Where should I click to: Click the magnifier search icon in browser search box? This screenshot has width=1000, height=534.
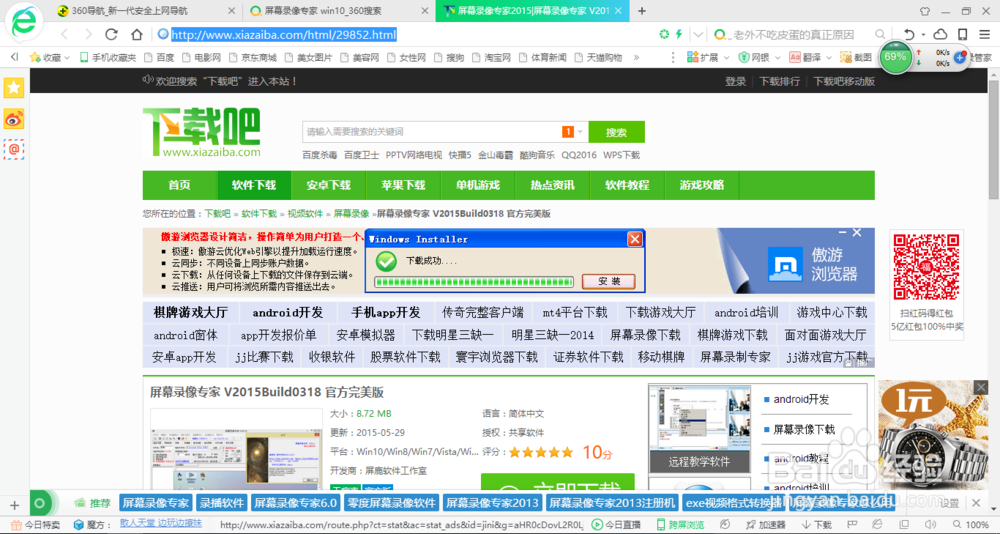(x=880, y=34)
